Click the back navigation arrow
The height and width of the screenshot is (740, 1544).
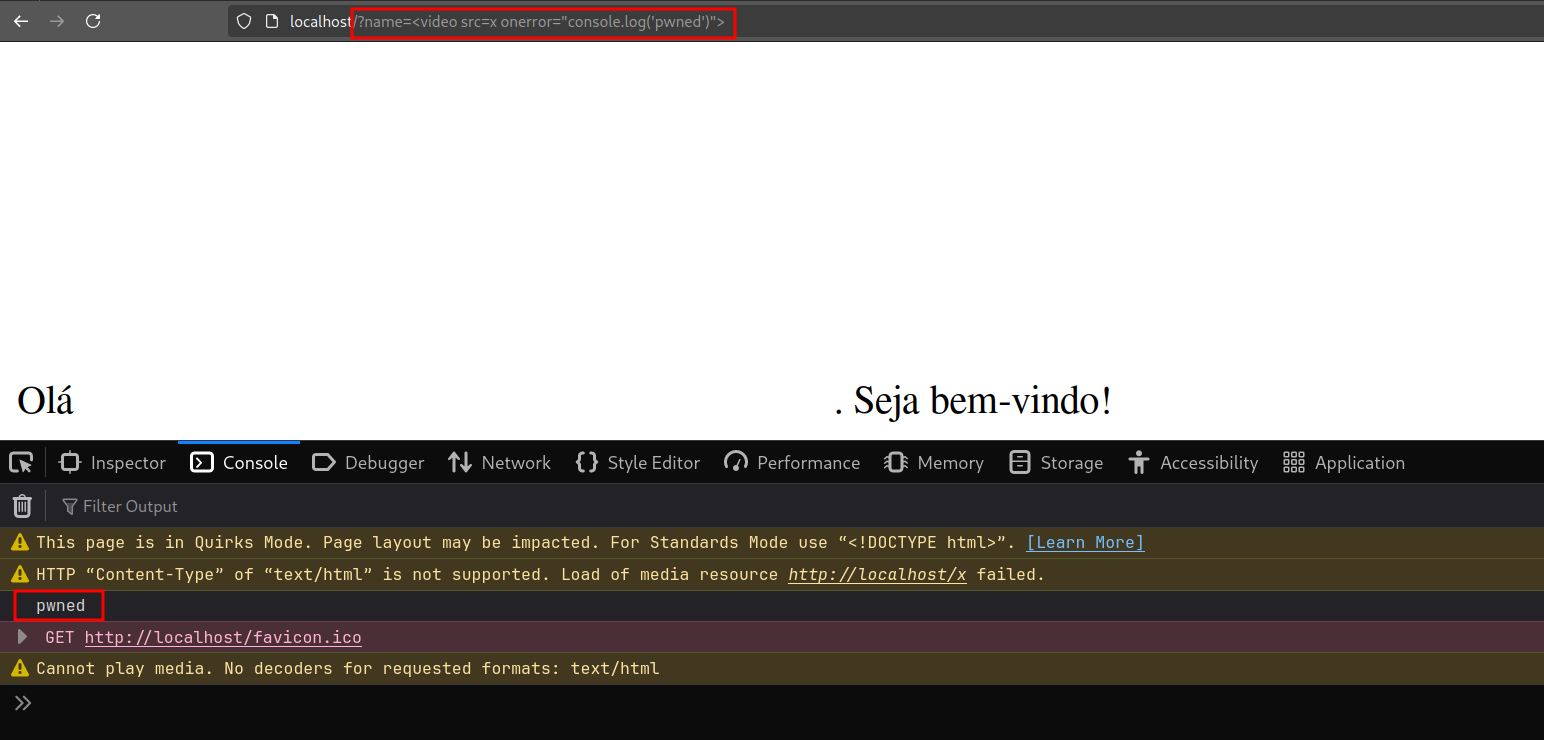(x=20, y=21)
